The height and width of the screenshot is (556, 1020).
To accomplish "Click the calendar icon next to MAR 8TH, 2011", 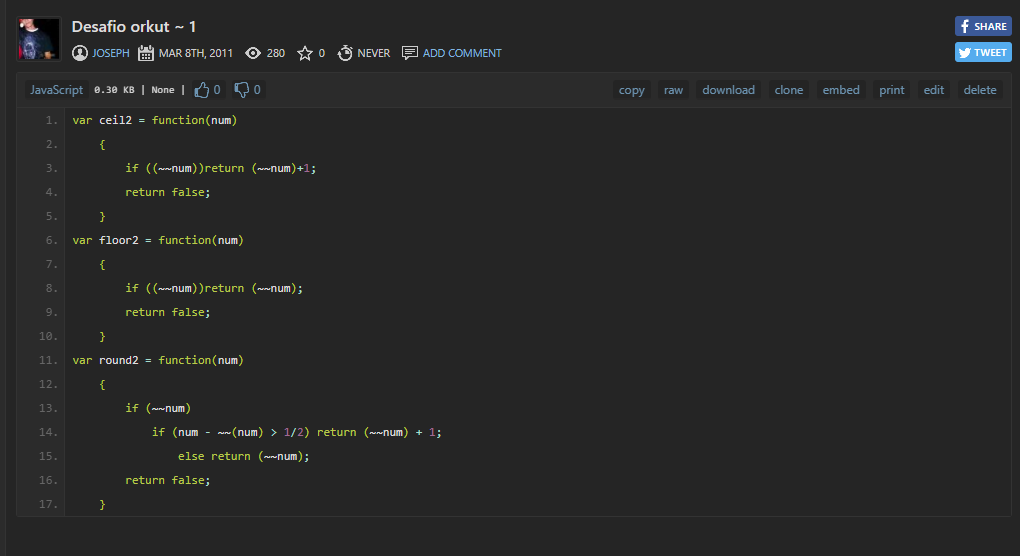I will point(146,53).
